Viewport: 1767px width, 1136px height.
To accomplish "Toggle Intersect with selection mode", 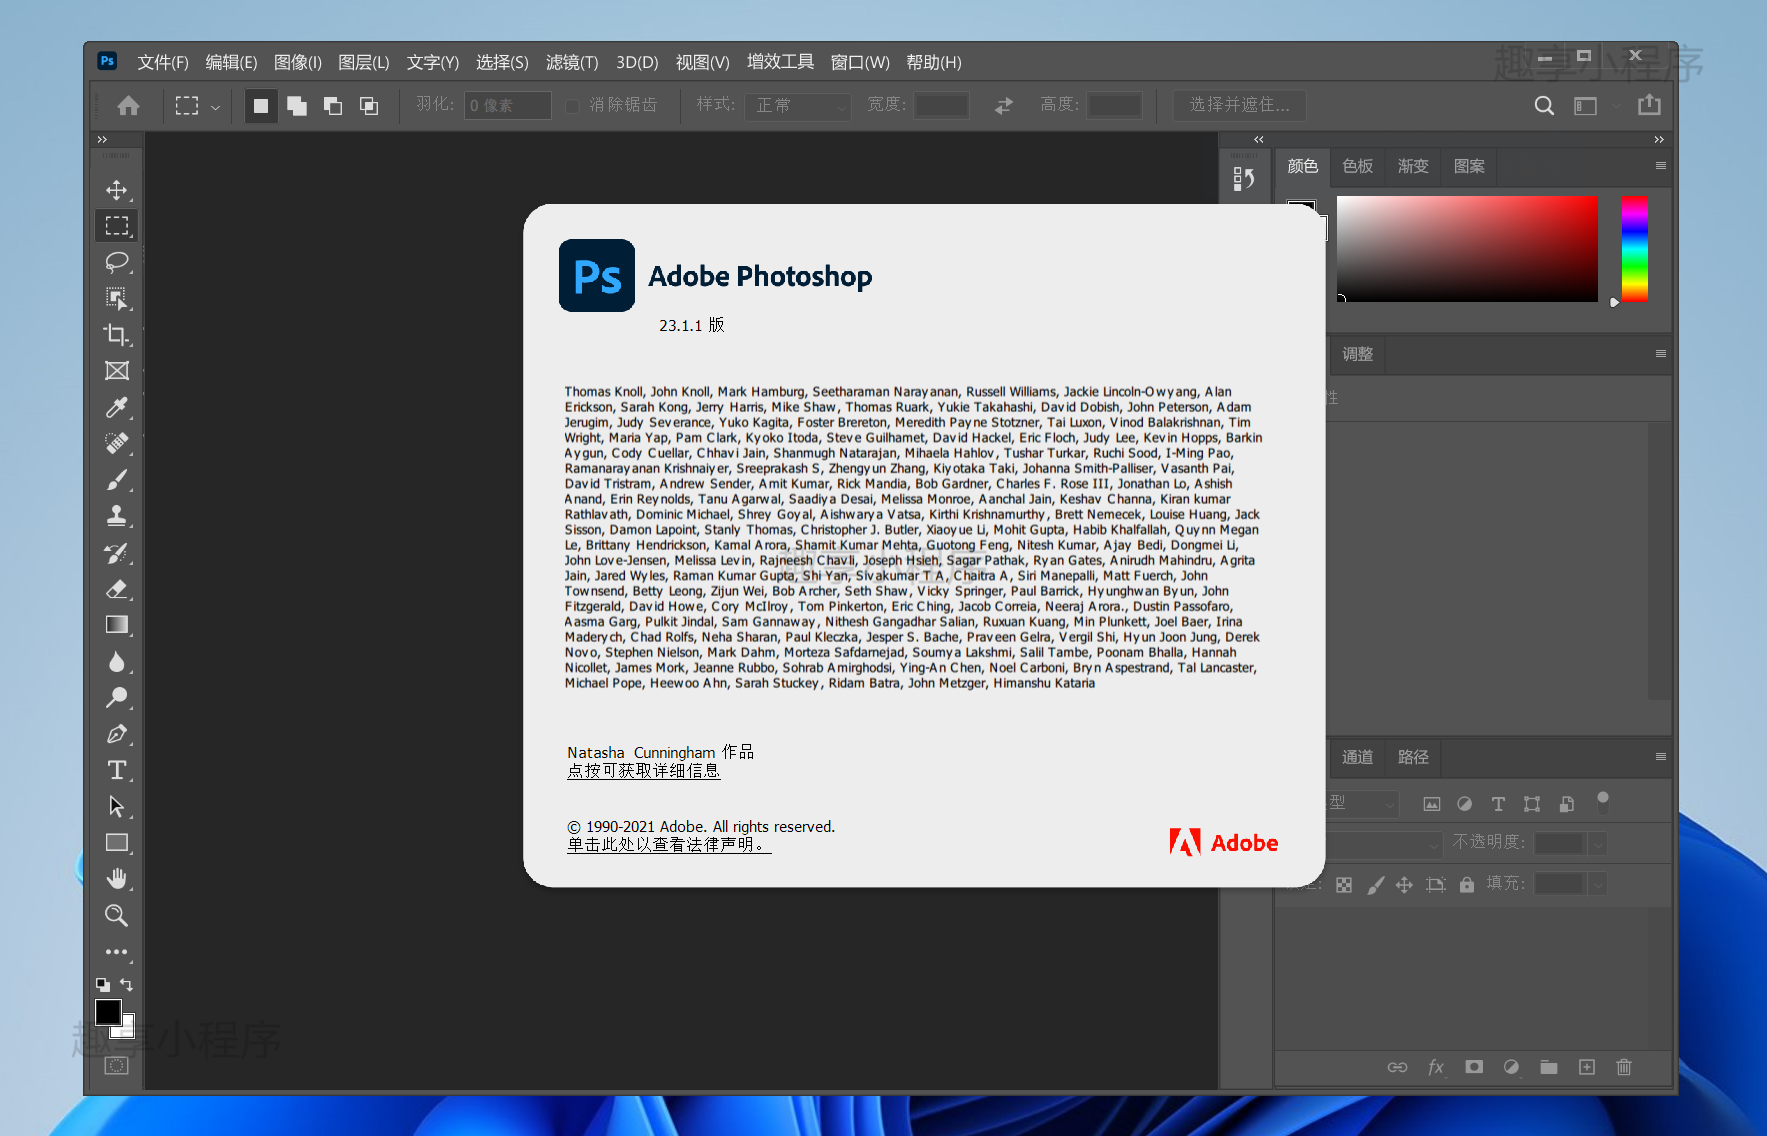I will click(x=369, y=105).
